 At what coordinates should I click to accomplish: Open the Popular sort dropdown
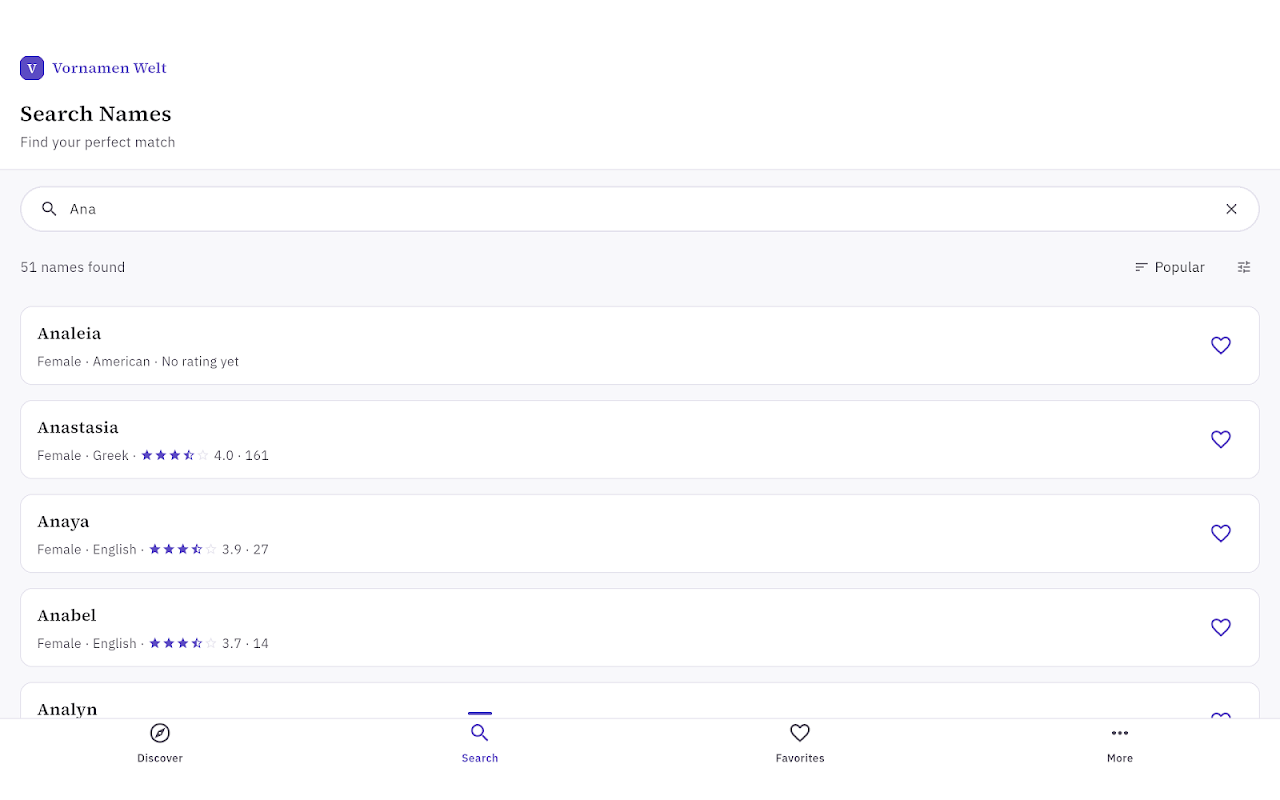1169,267
